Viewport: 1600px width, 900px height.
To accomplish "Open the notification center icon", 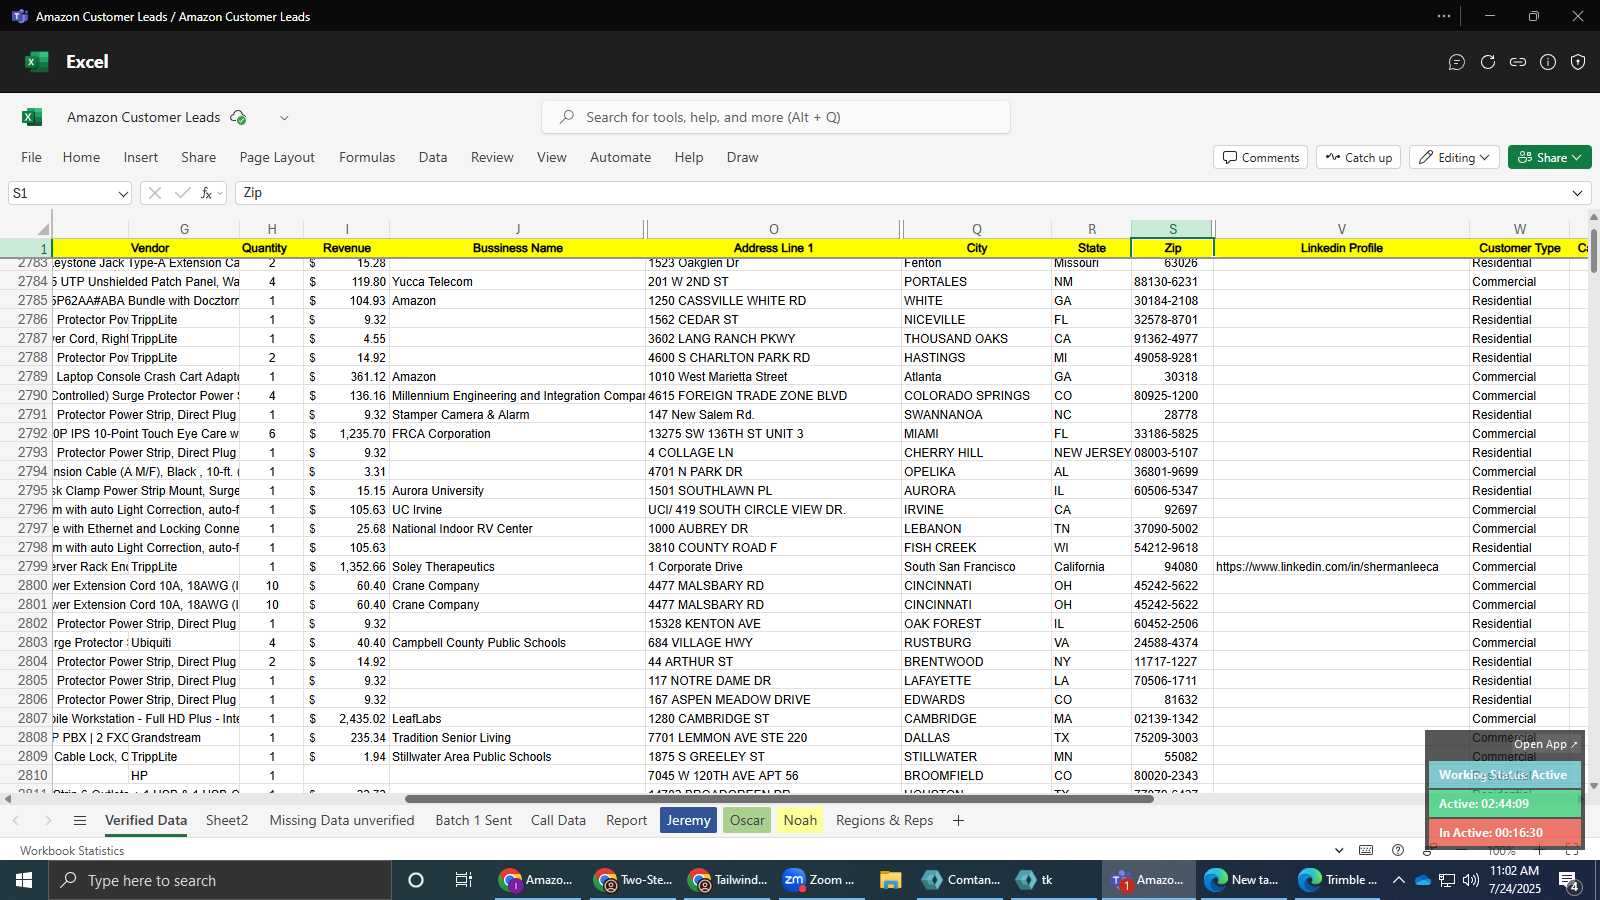I will 1569,880.
